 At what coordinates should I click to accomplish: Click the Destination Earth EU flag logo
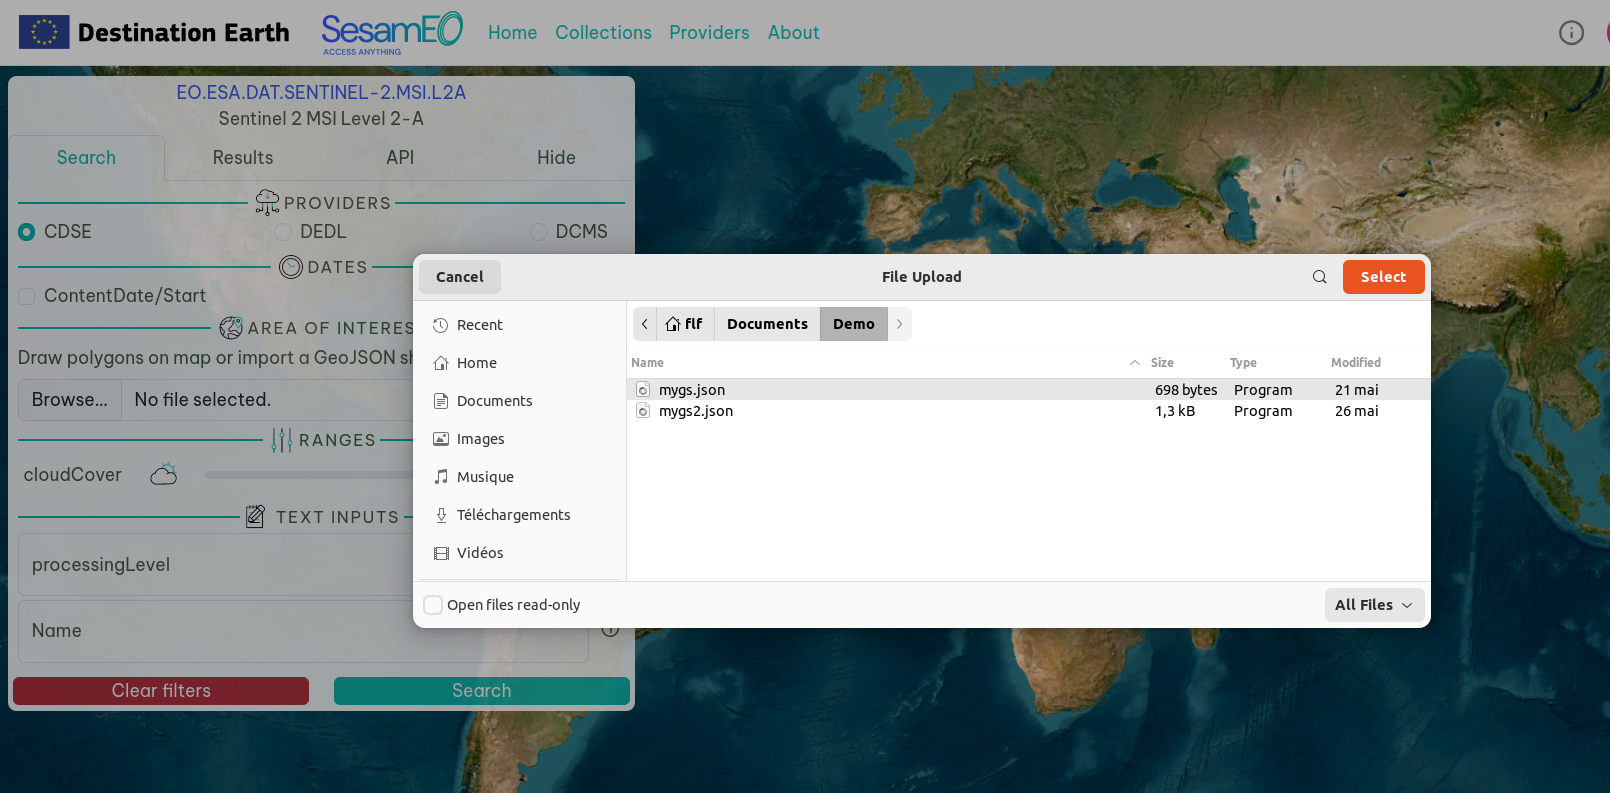coord(44,32)
